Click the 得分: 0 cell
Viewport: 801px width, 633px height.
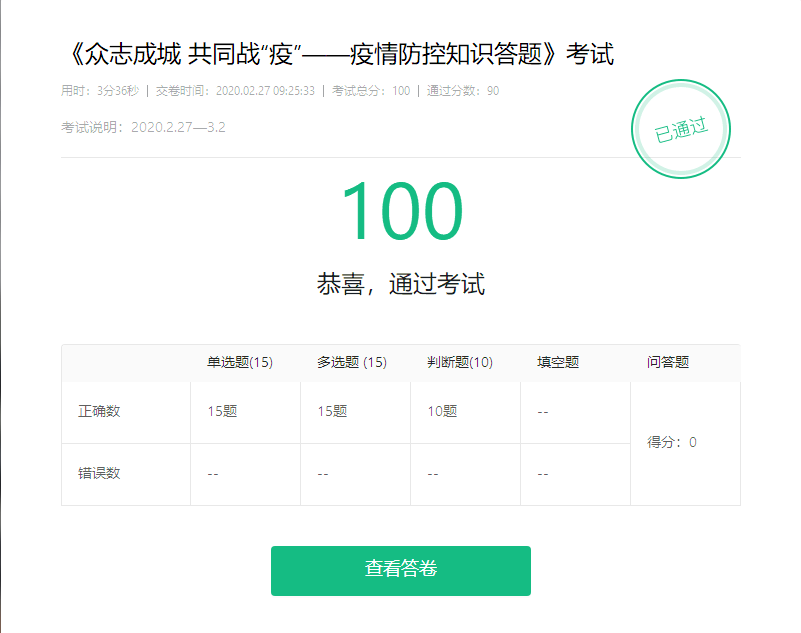[x=672, y=442]
